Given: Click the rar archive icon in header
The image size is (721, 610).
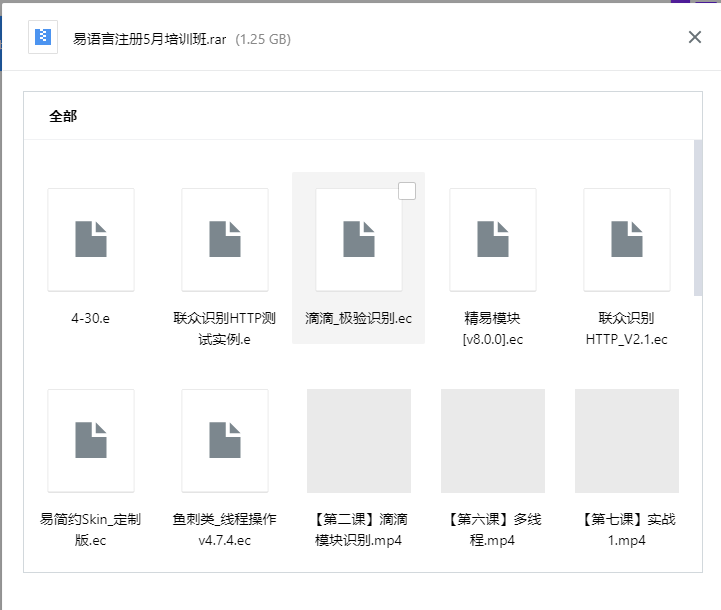Looking at the screenshot, I should coord(43,37).
